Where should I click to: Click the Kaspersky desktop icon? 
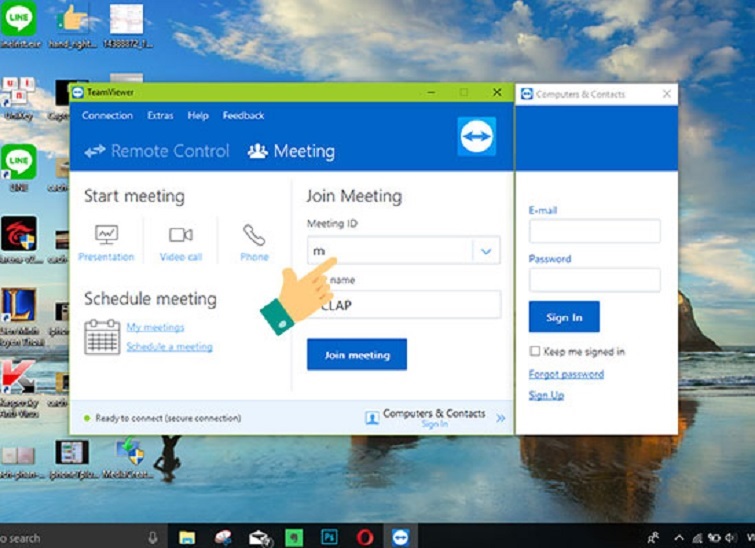pos(19,389)
